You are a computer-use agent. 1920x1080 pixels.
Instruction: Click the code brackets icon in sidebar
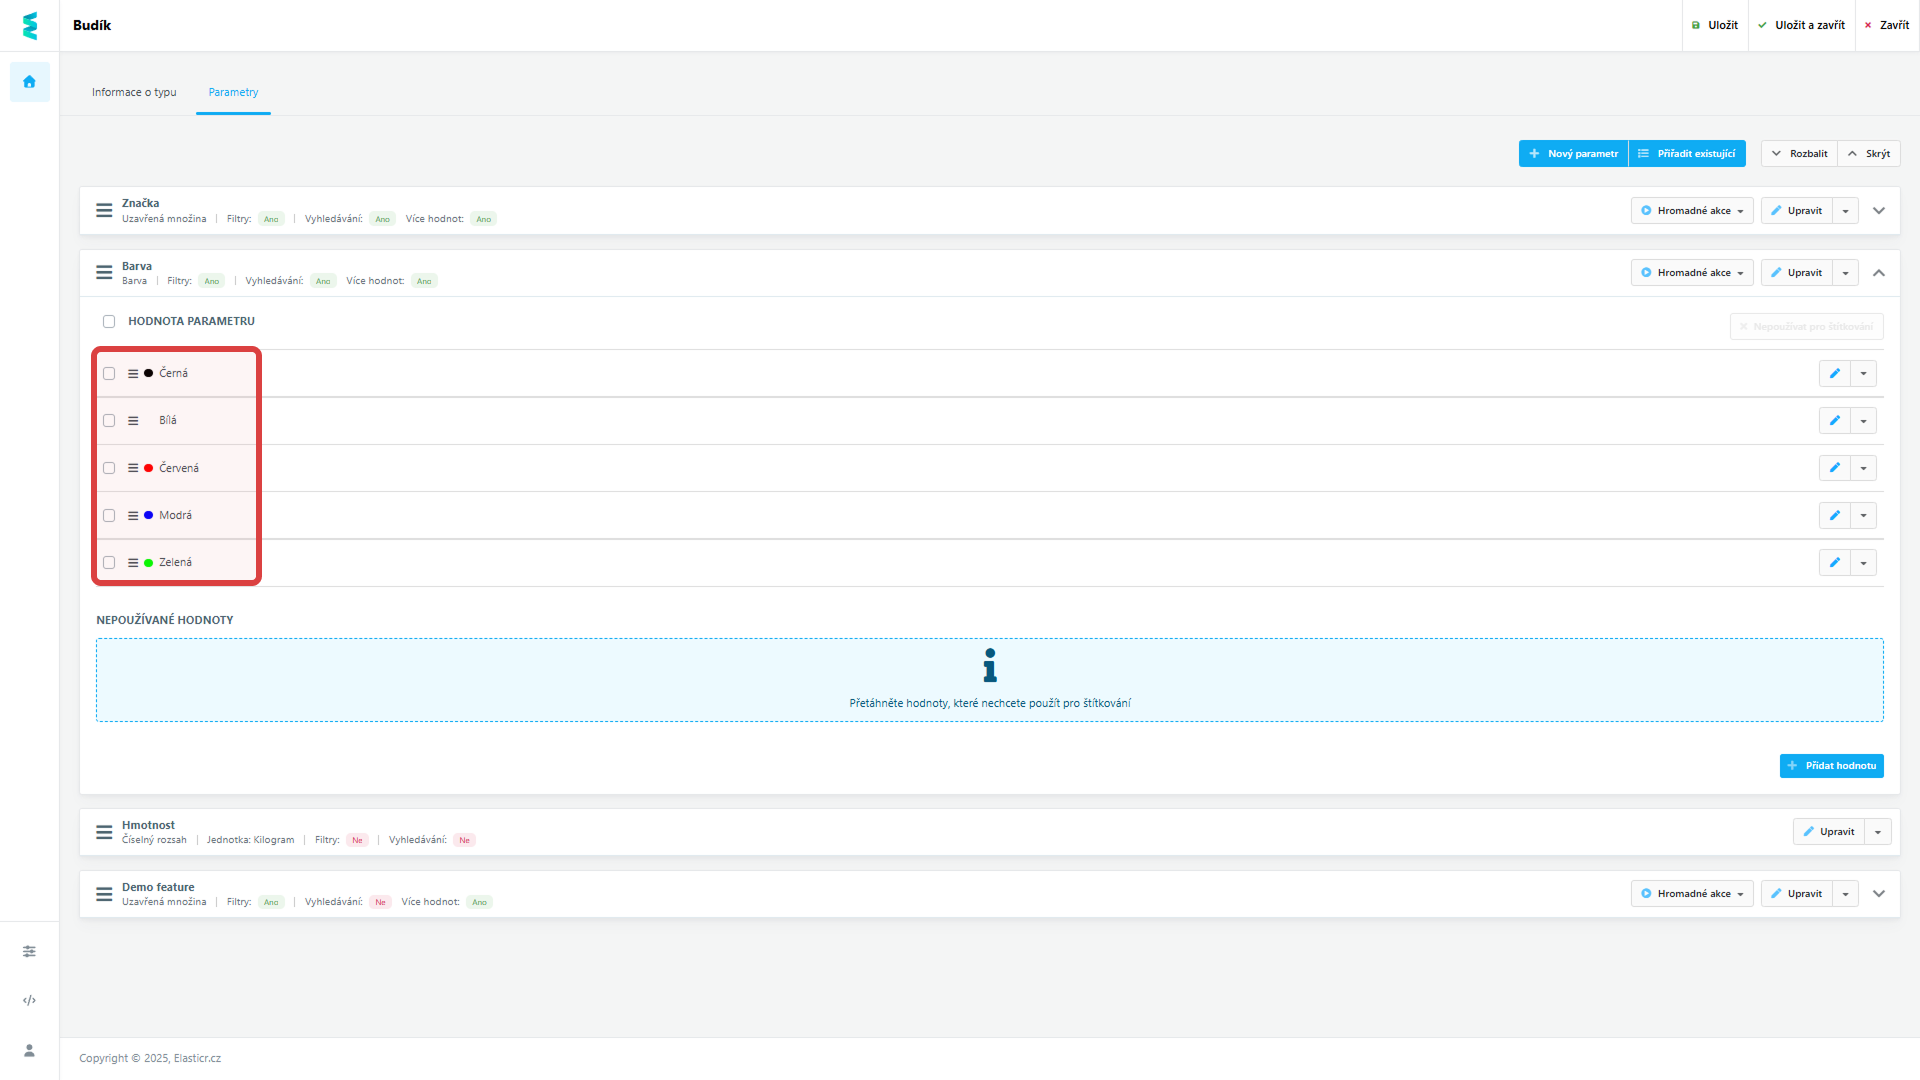(x=29, y=1000)
